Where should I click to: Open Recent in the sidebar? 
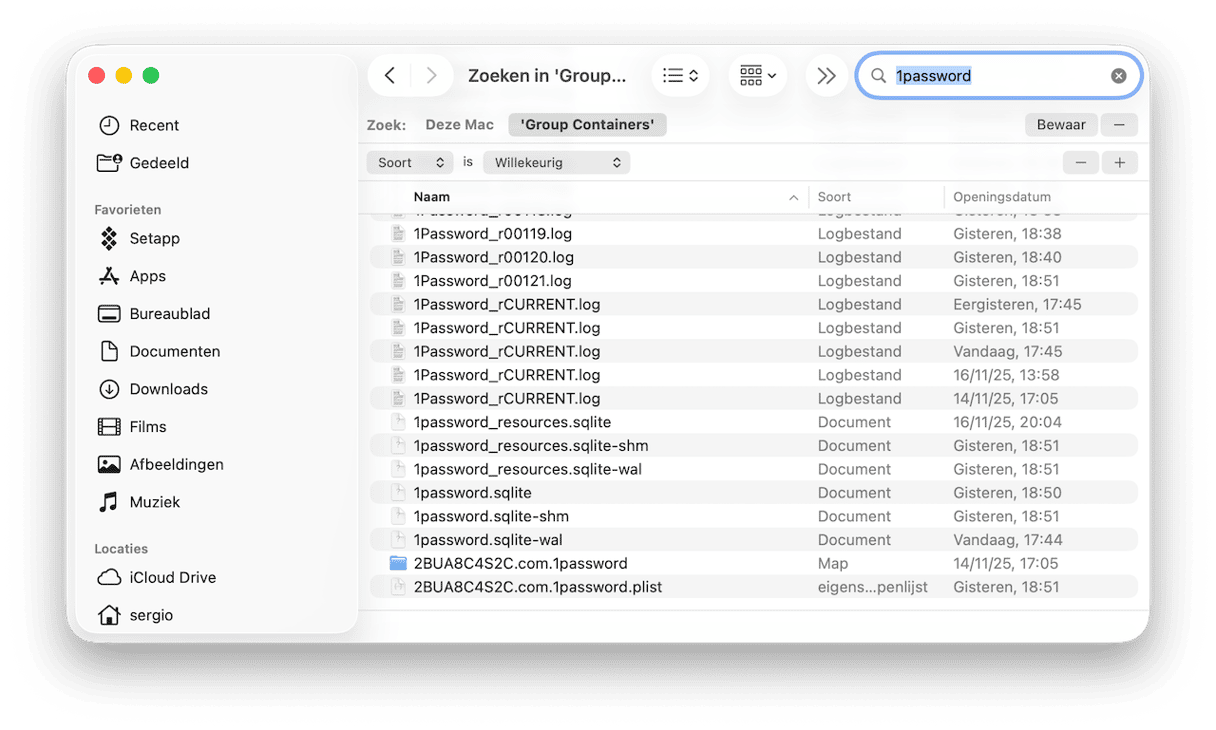pyautogui.click(x=154, y=125)
